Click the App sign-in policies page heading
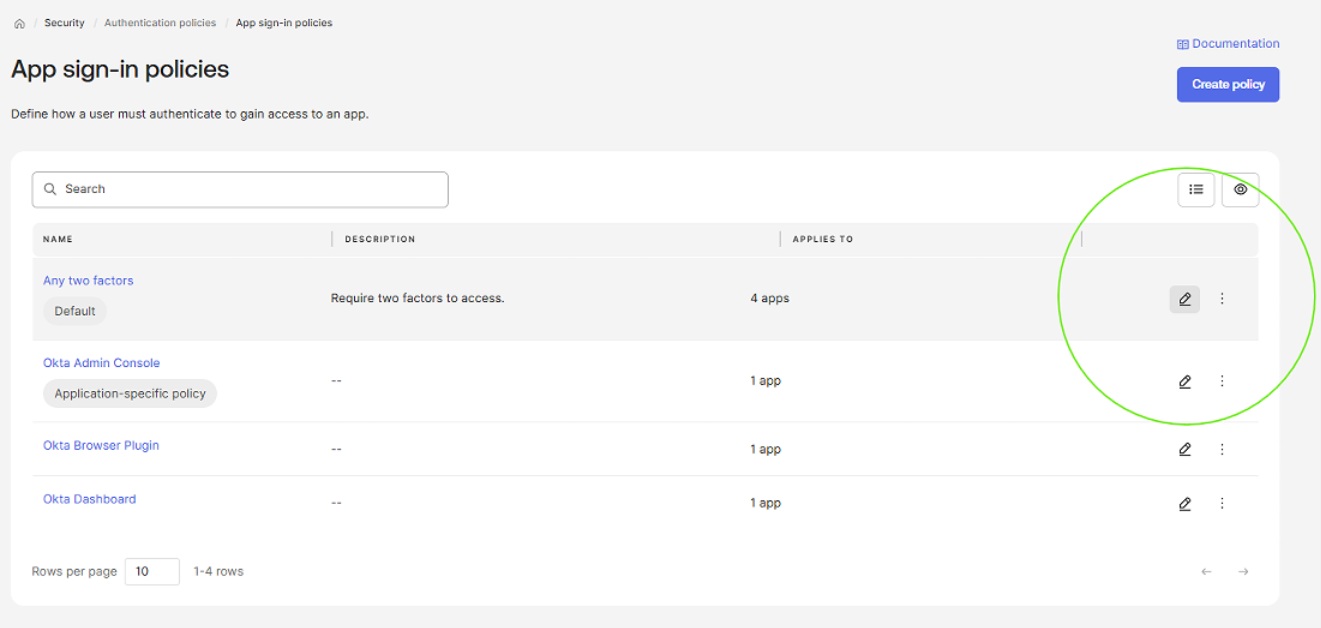Image resolution: width=1321 pixels, height=628 pixels. click(120, 69)
